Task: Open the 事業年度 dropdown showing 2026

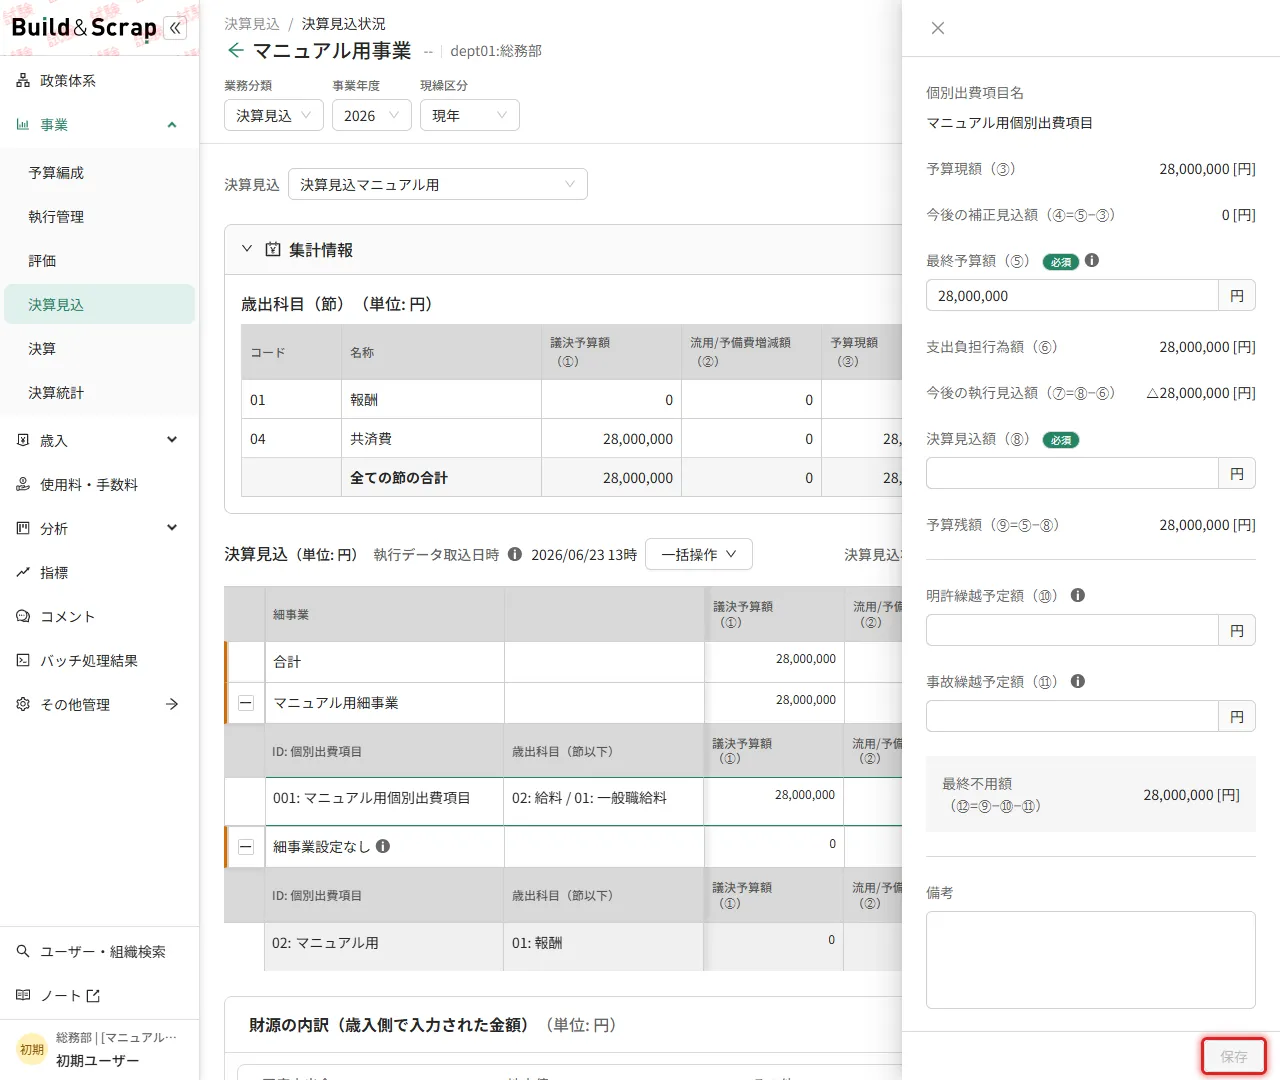Action: (372, 115)
